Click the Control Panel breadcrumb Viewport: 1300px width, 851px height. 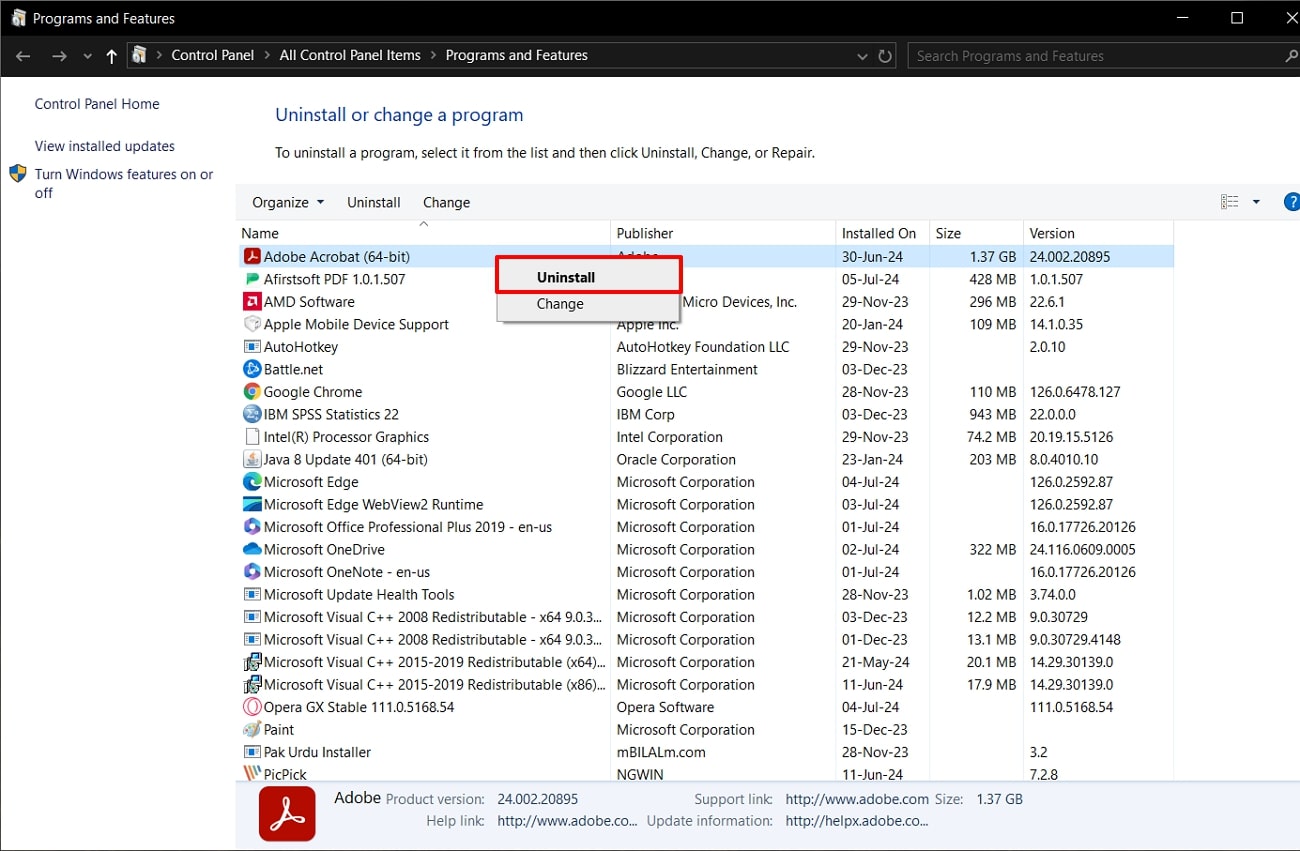213,56
